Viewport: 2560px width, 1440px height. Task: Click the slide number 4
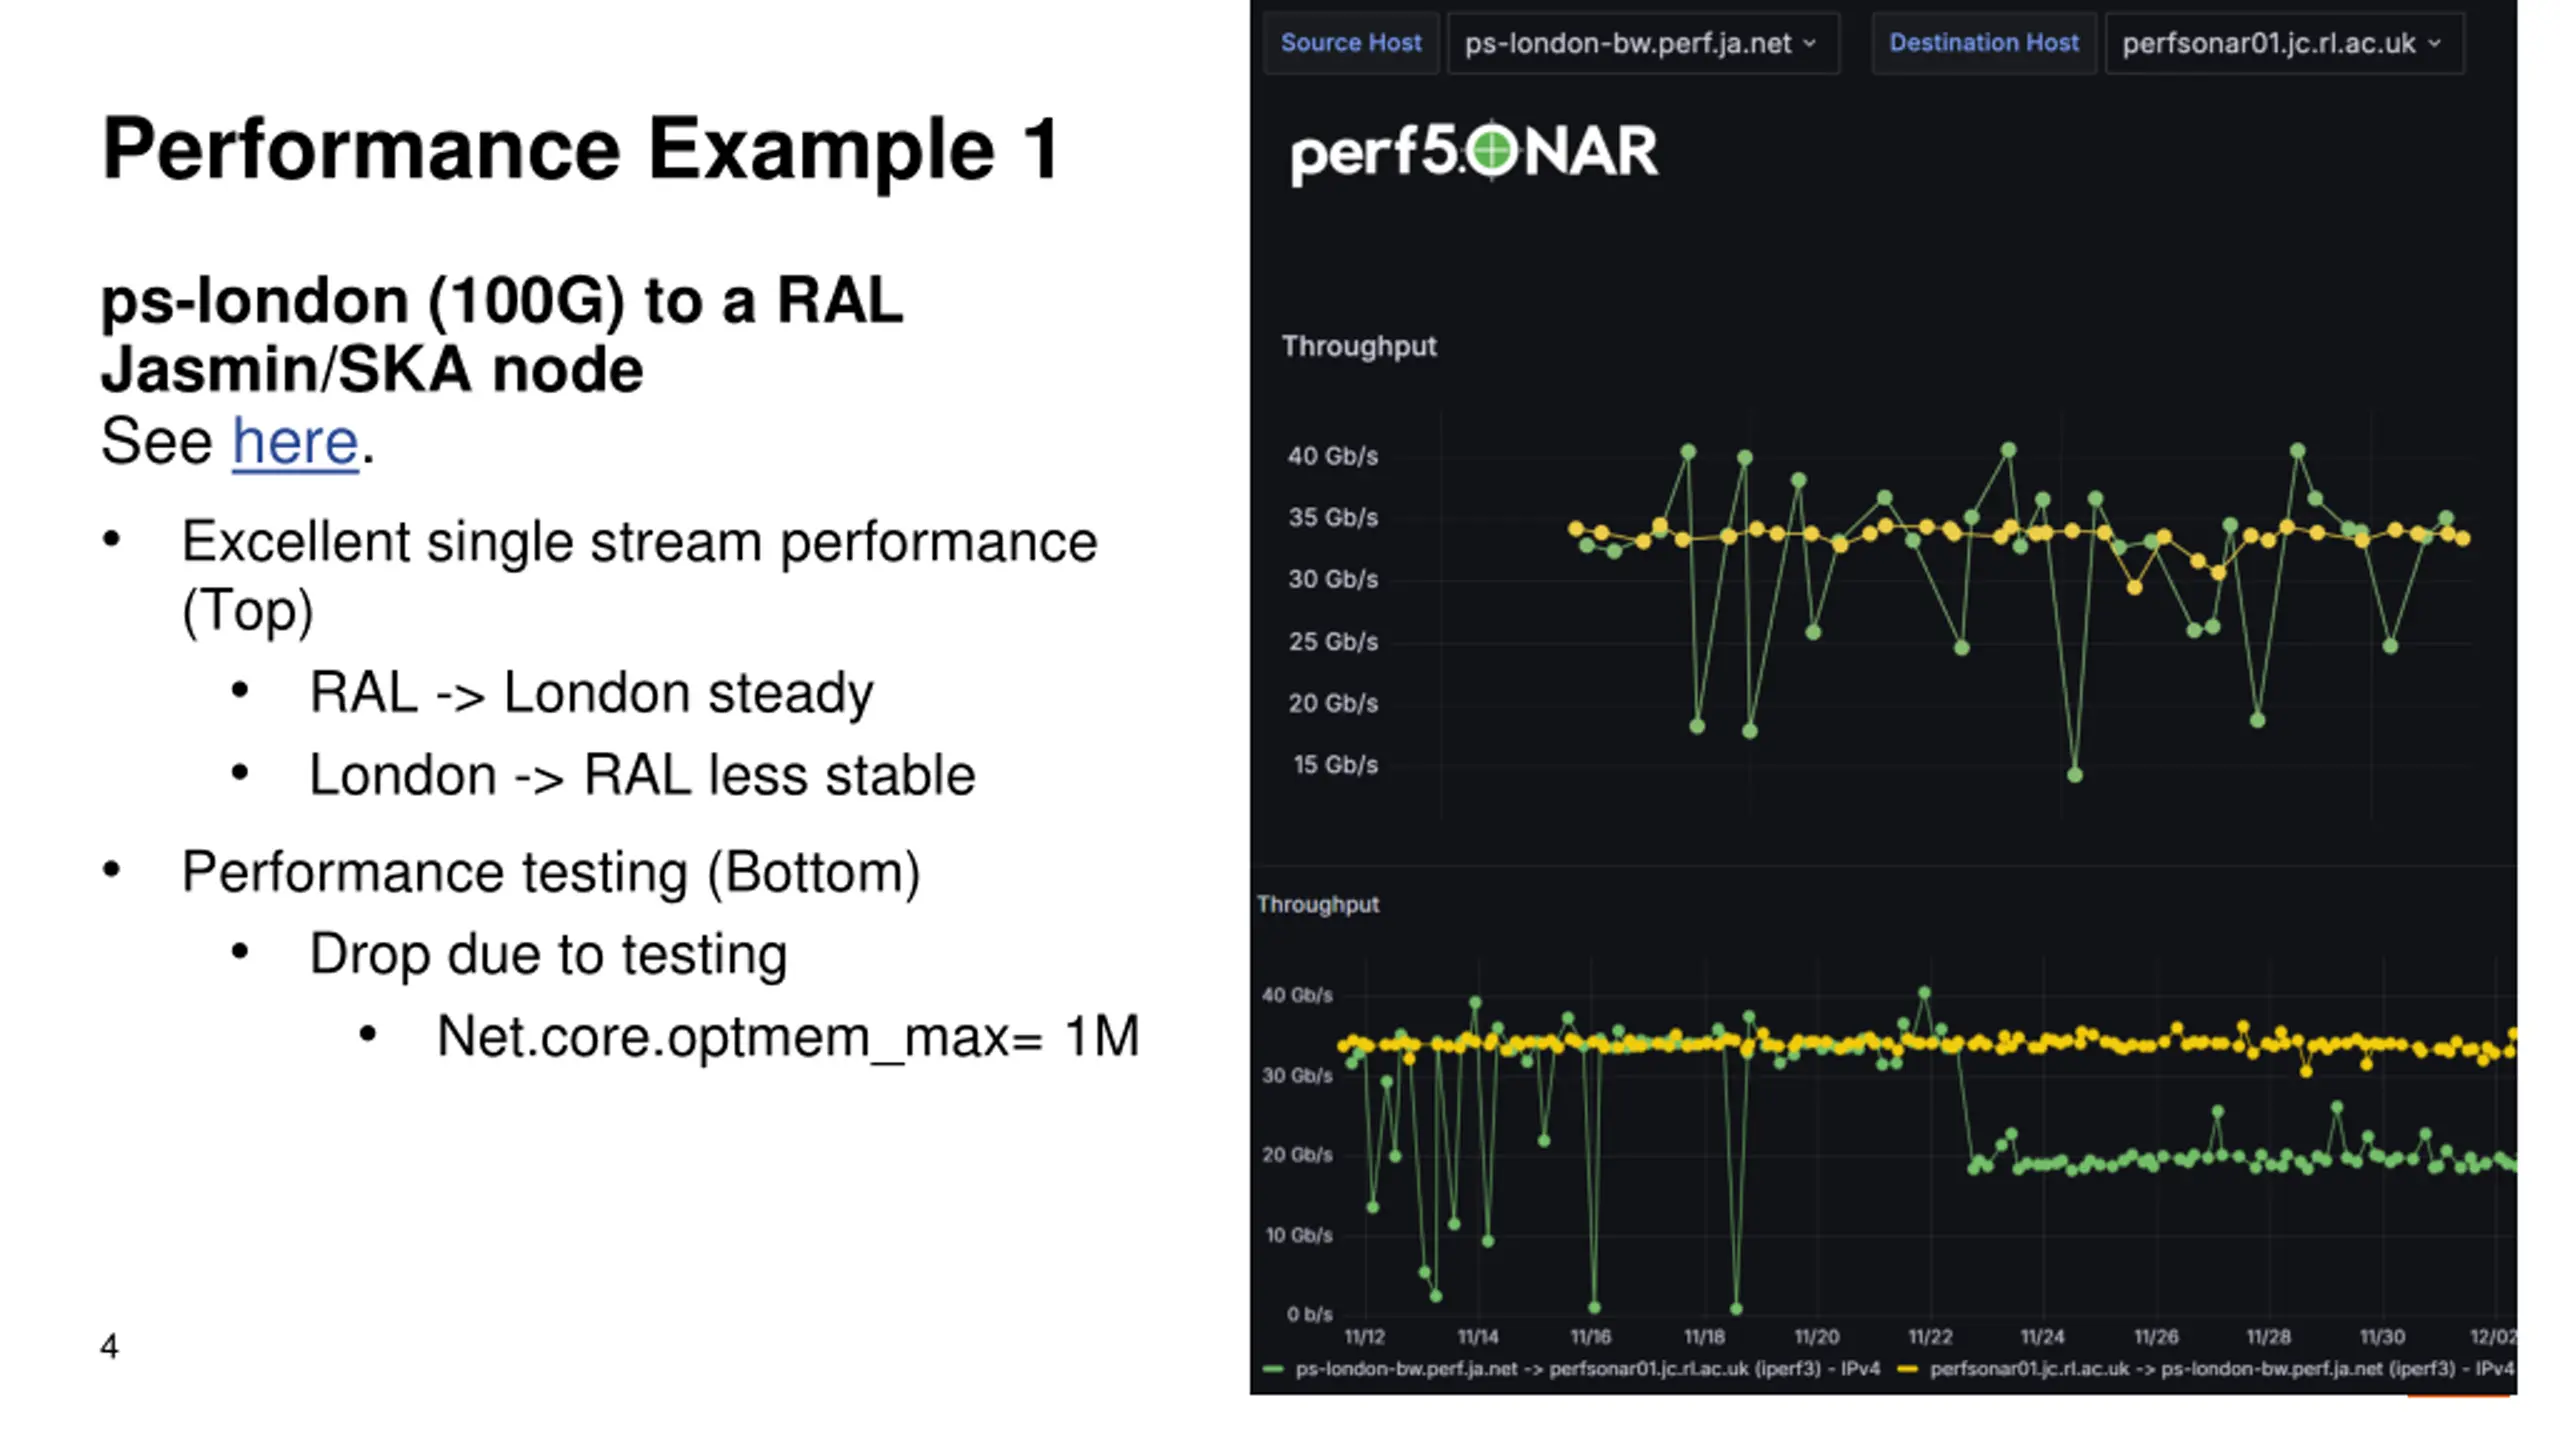109,1346
